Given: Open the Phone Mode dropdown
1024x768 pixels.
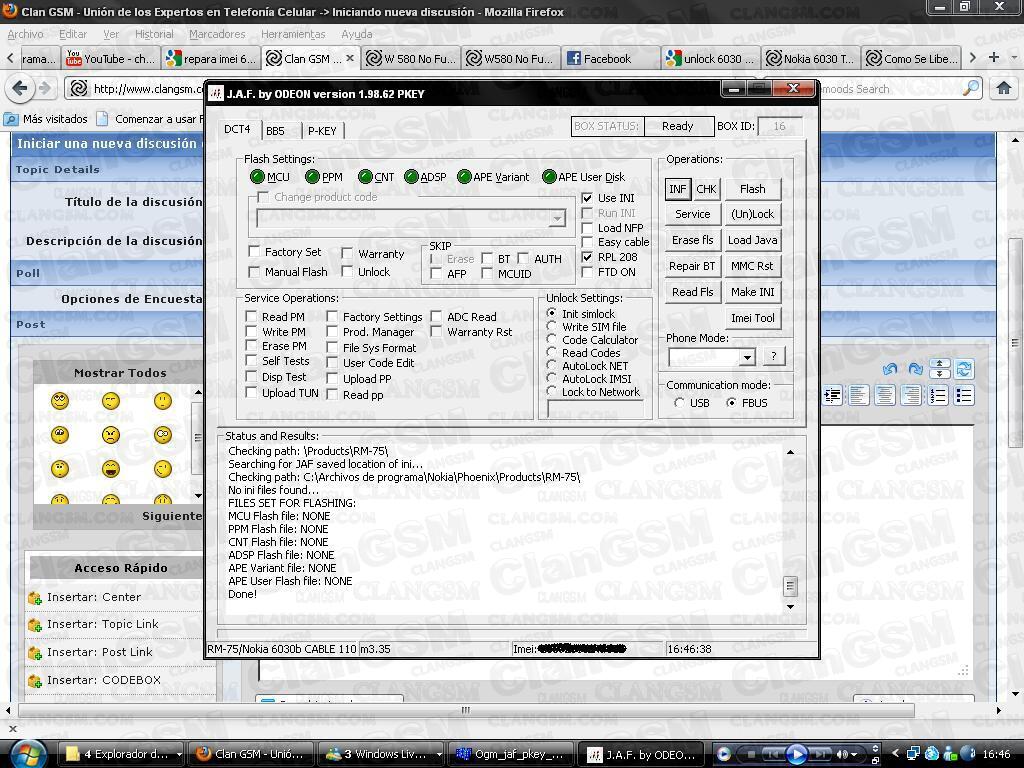Looking at the screenshot, I should [x=747, y=357].
